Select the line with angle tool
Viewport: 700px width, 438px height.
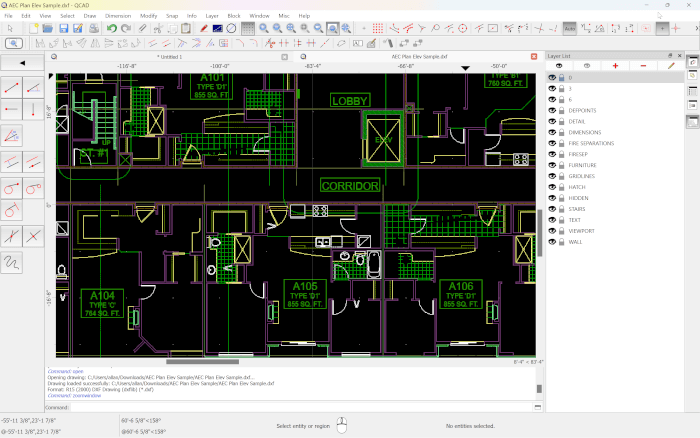click(x=33, y=88)
